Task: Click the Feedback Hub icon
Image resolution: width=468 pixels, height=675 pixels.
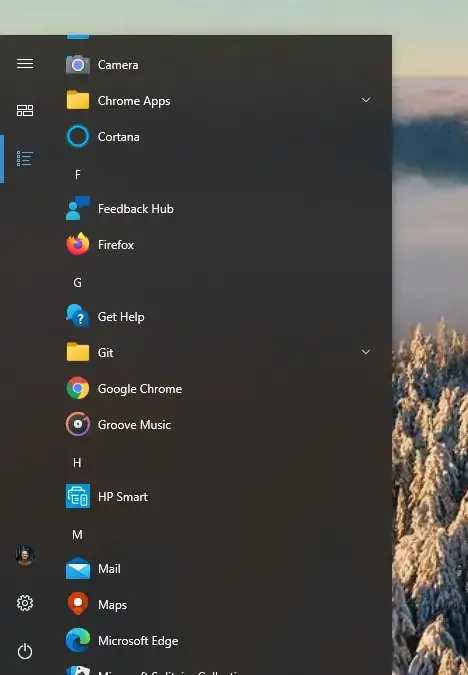Action: tap(78, 208)
